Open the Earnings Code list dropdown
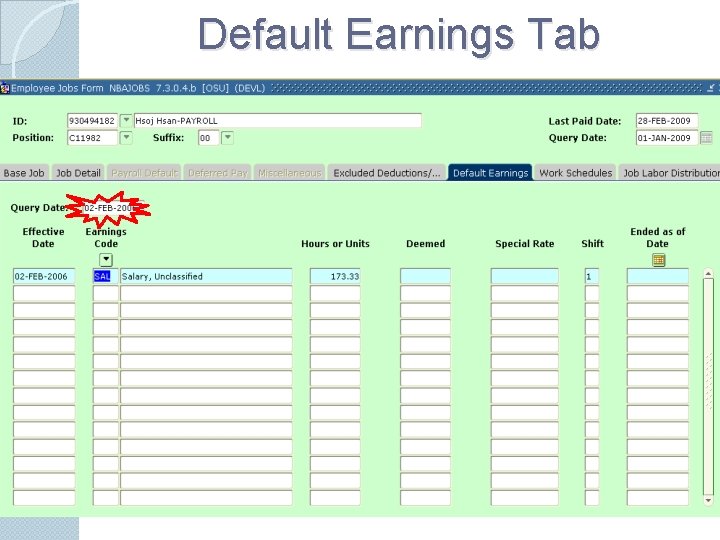 click(x=106, y=260)
